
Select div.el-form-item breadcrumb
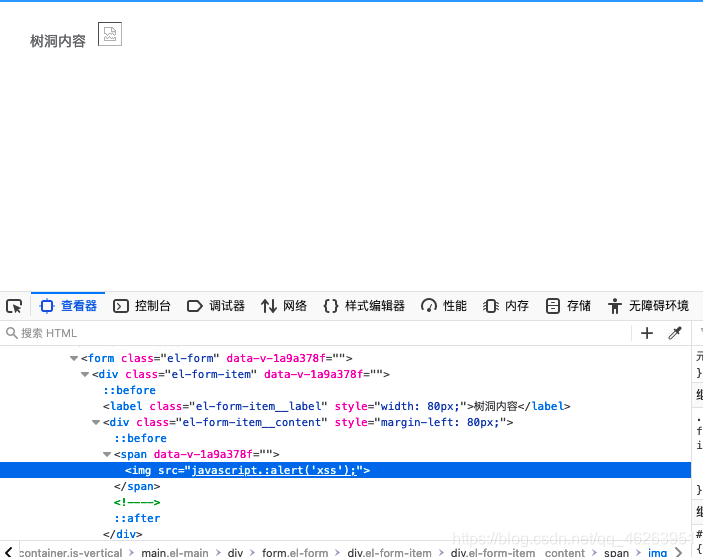tap(389, 553)
